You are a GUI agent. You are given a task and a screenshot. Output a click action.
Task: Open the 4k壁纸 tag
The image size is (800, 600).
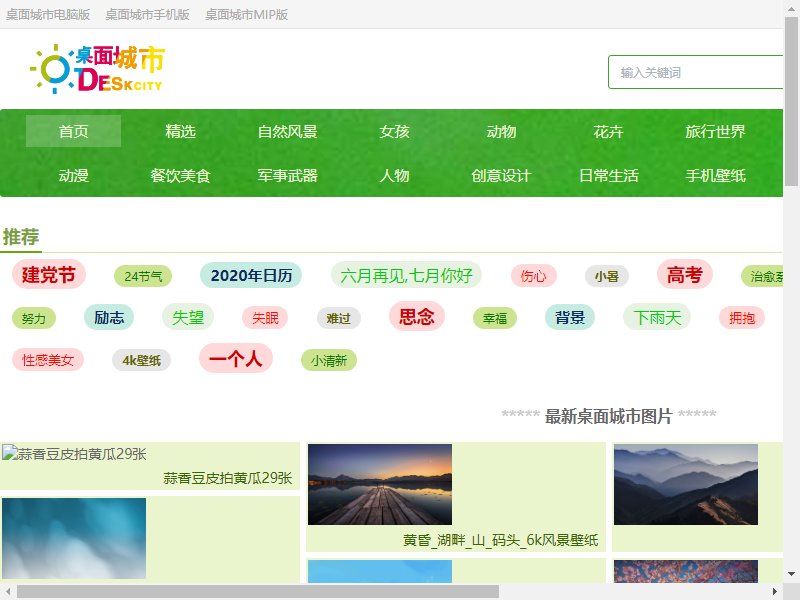click(x=141, y=360)
